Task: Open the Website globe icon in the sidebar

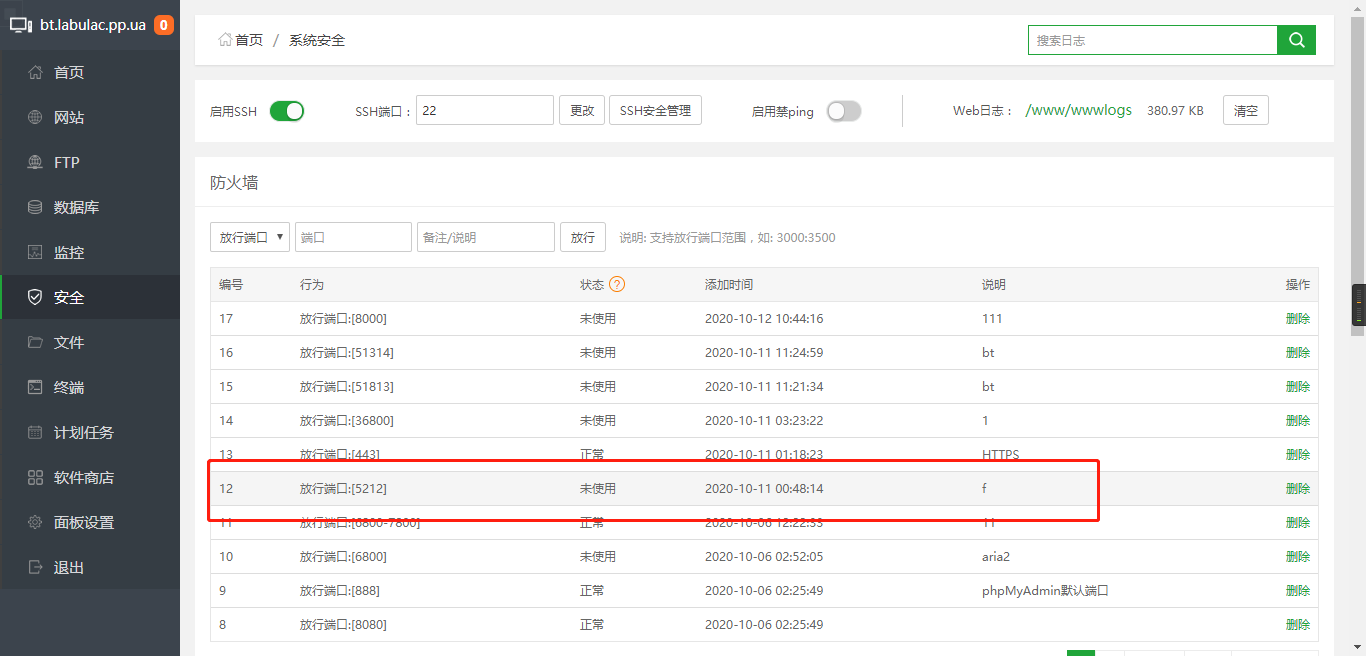Action: [x=35, y=118]
